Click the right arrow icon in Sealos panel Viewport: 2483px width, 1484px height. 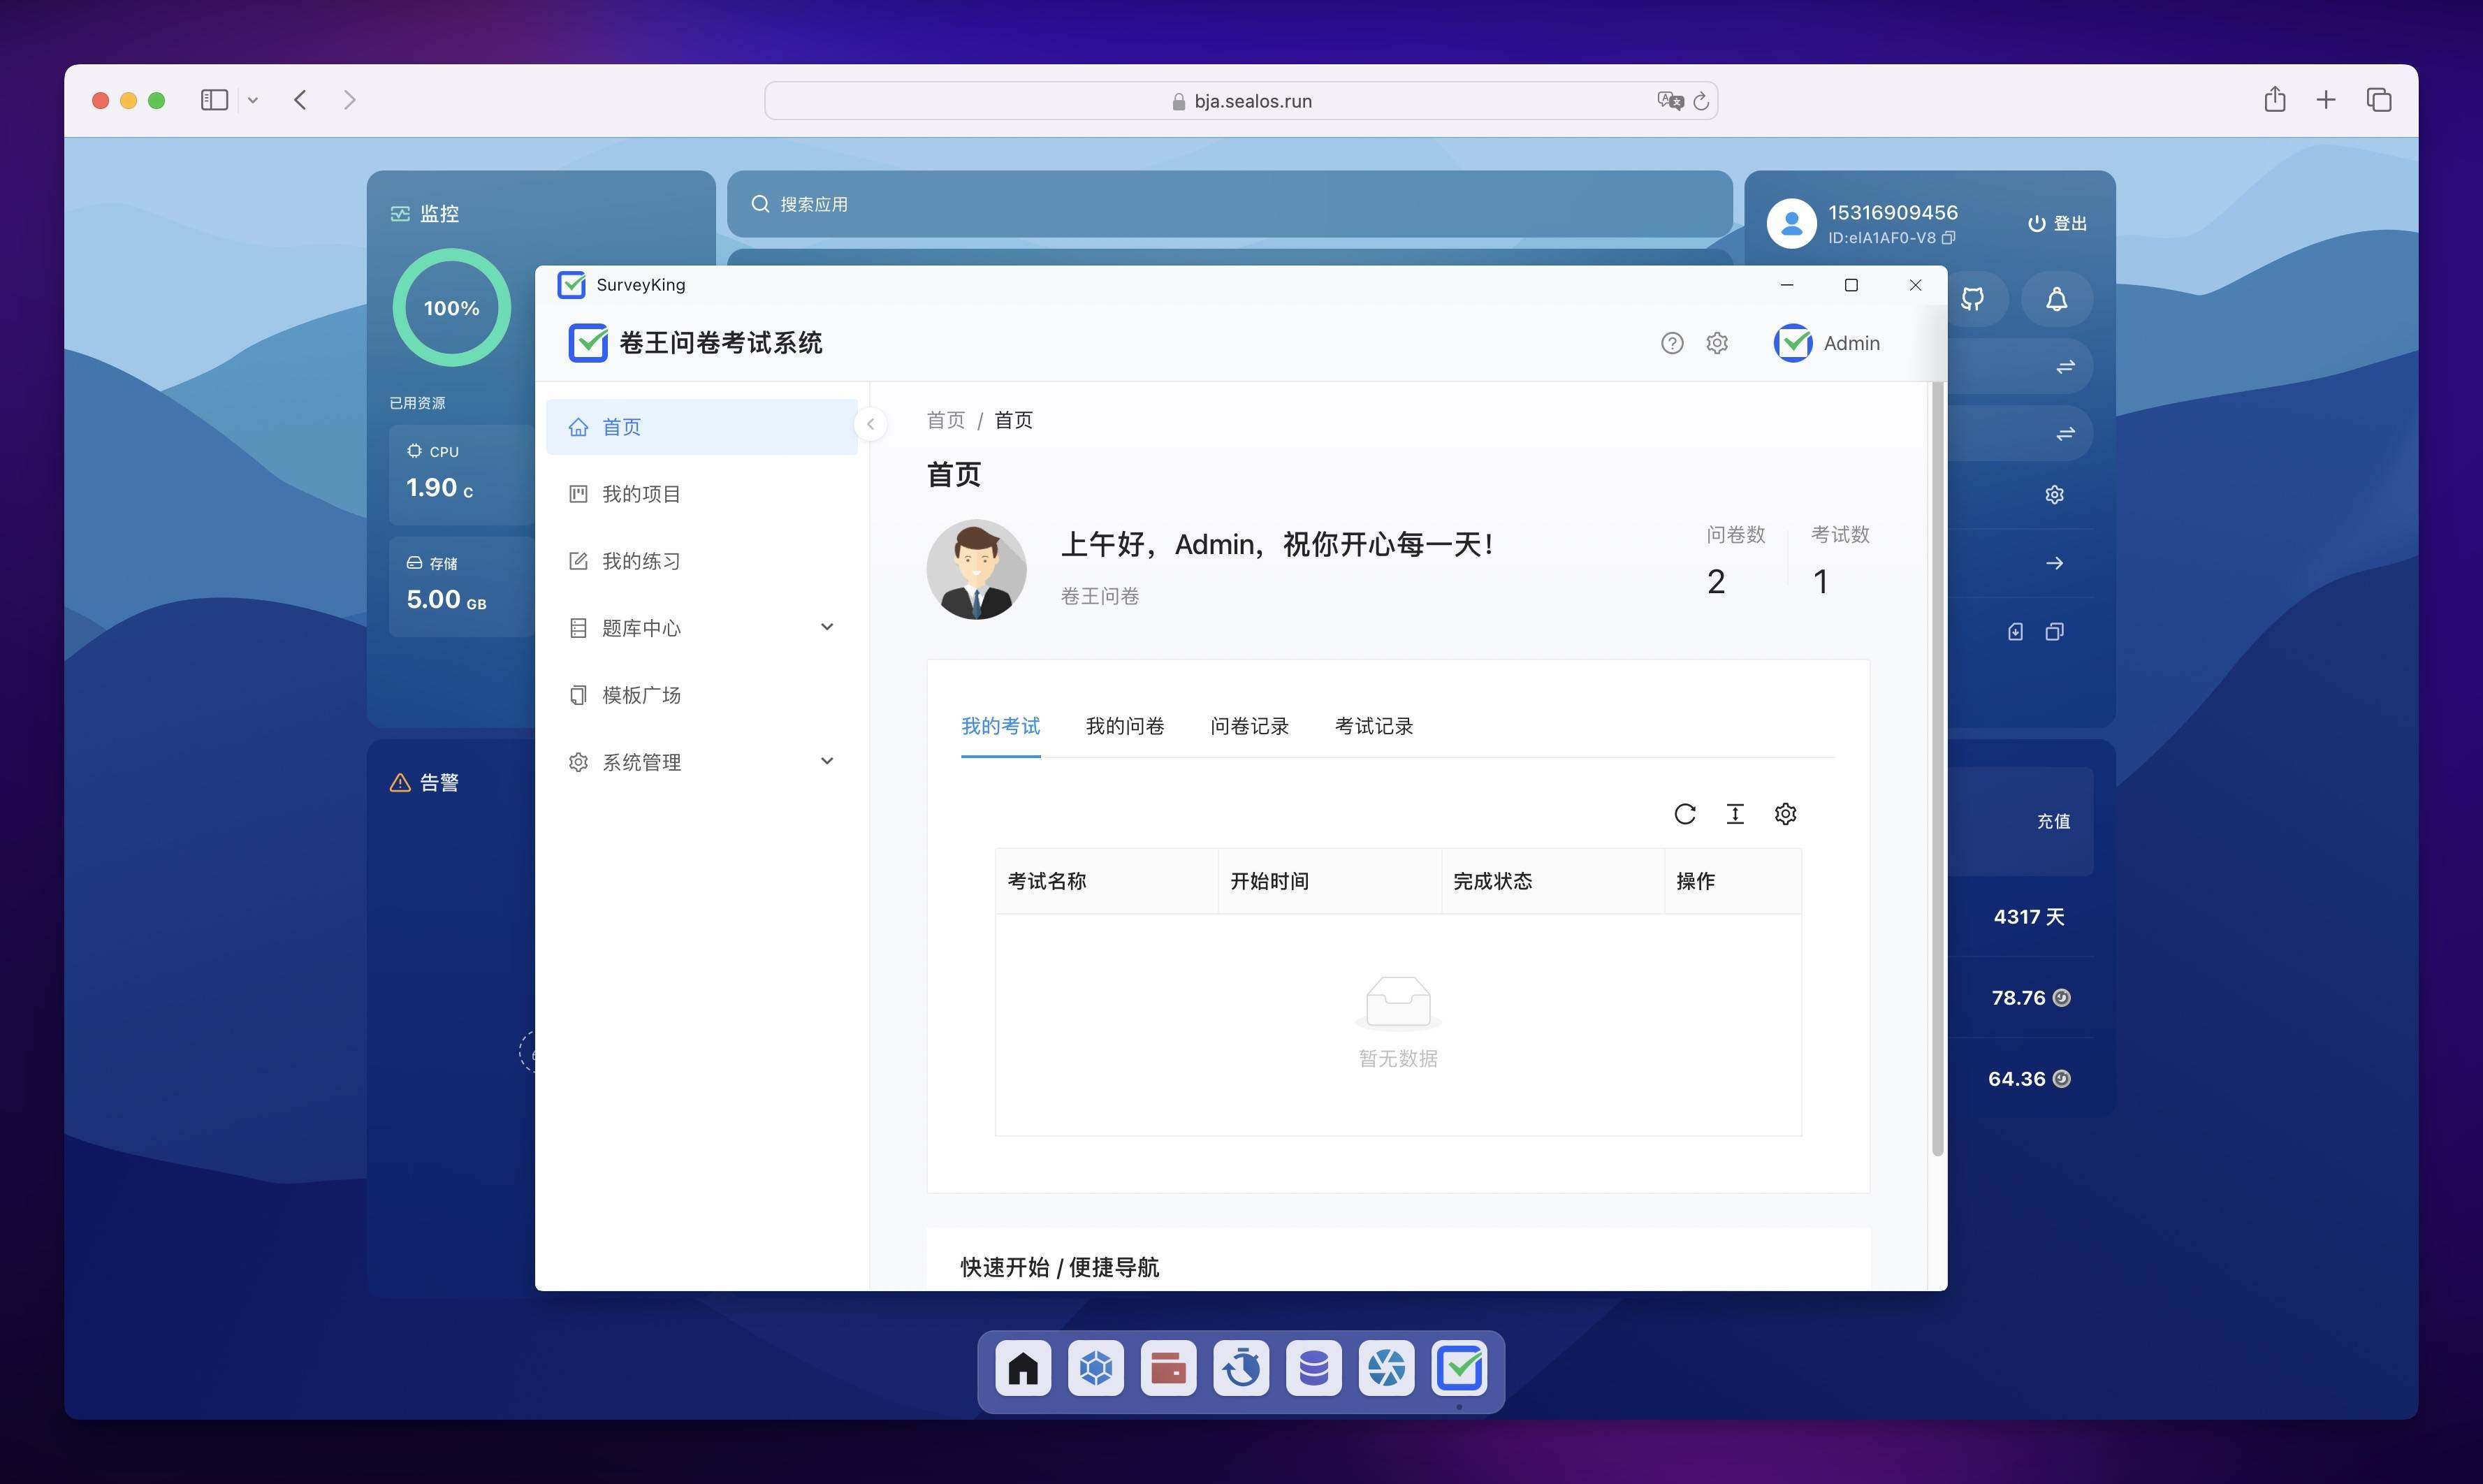point(2054,563)
